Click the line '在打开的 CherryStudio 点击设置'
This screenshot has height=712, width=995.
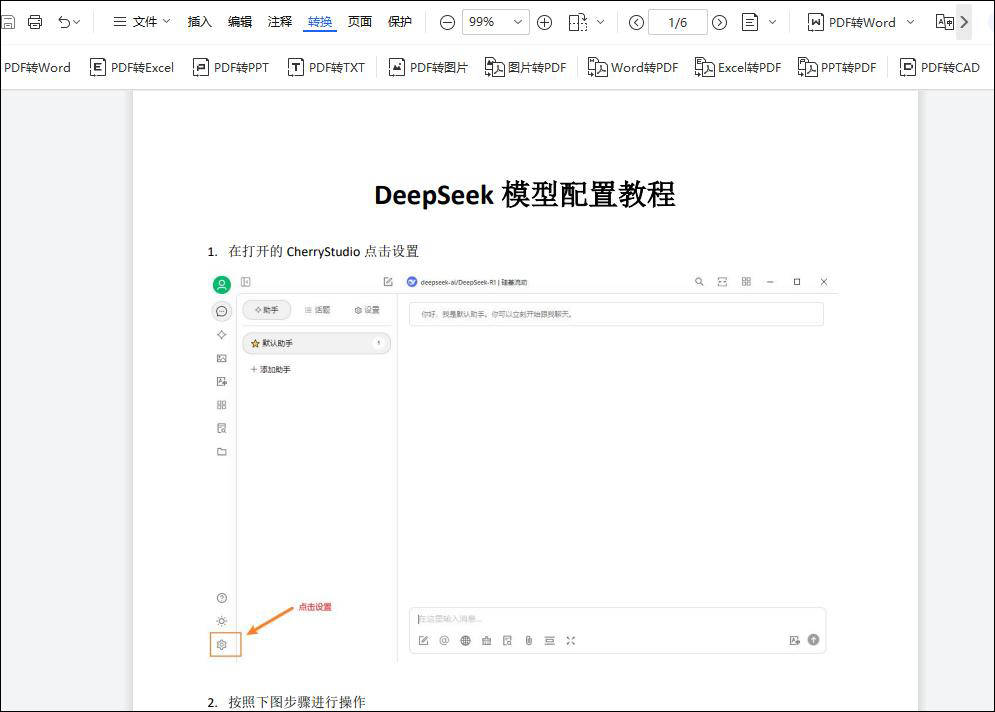click(x=324, y=251)
